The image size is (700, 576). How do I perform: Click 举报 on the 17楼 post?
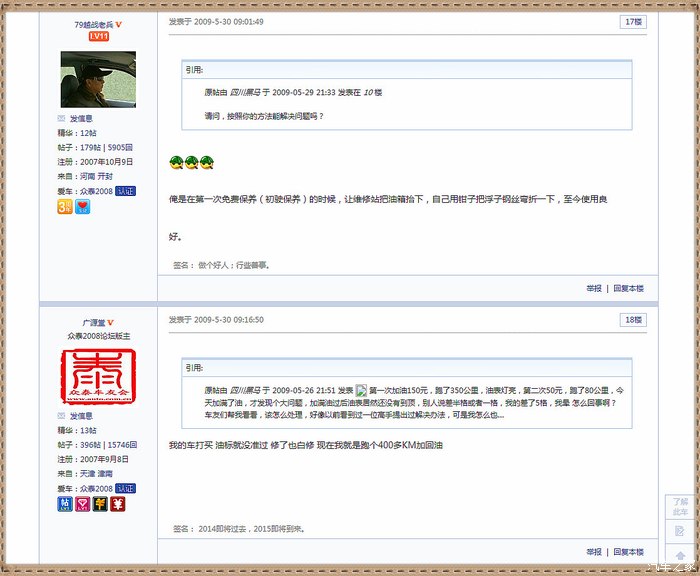(x=594, y=288)
